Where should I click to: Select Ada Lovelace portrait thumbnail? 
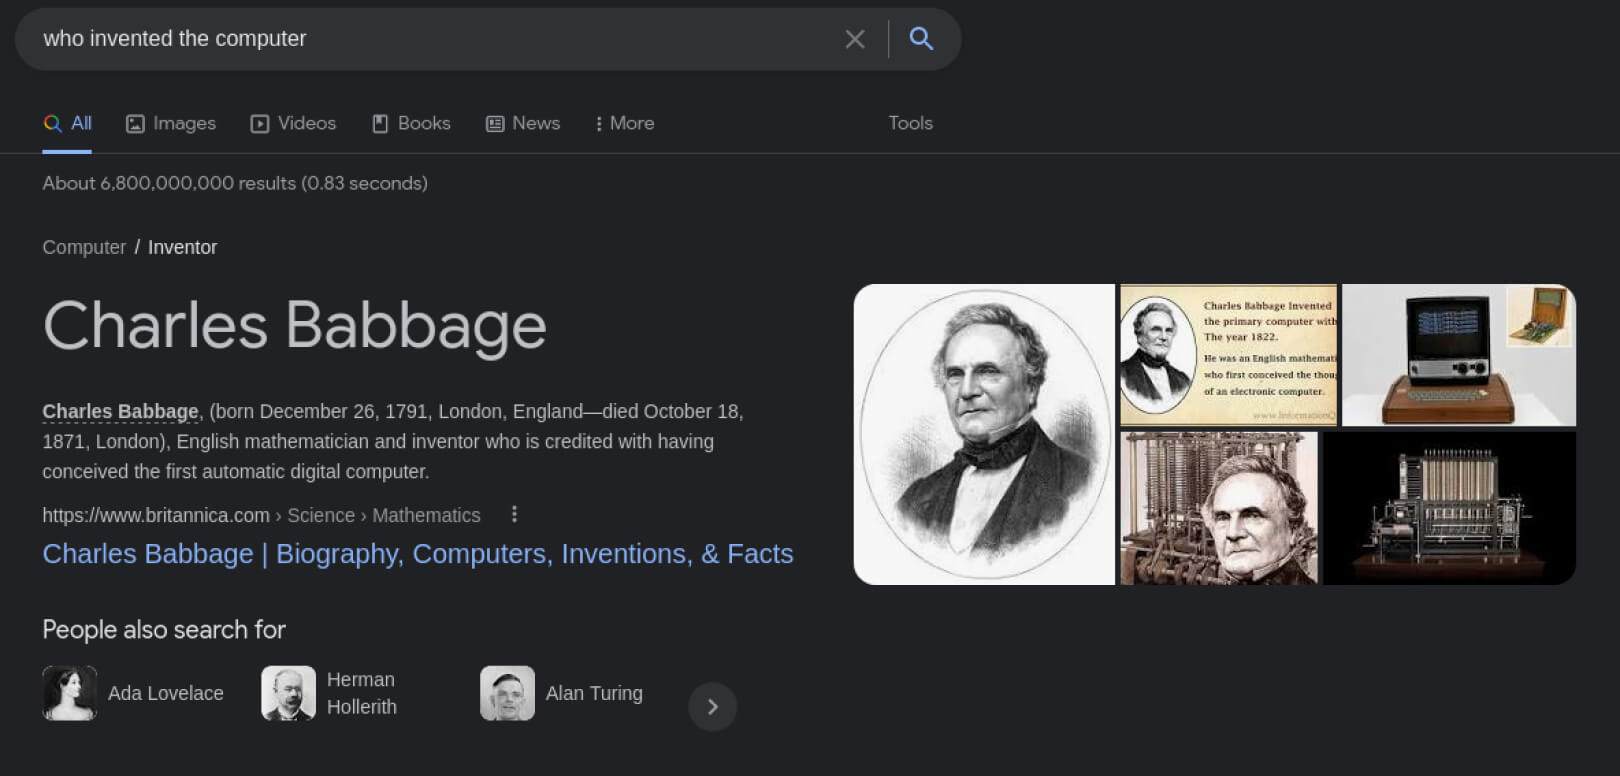coord(70,693)
